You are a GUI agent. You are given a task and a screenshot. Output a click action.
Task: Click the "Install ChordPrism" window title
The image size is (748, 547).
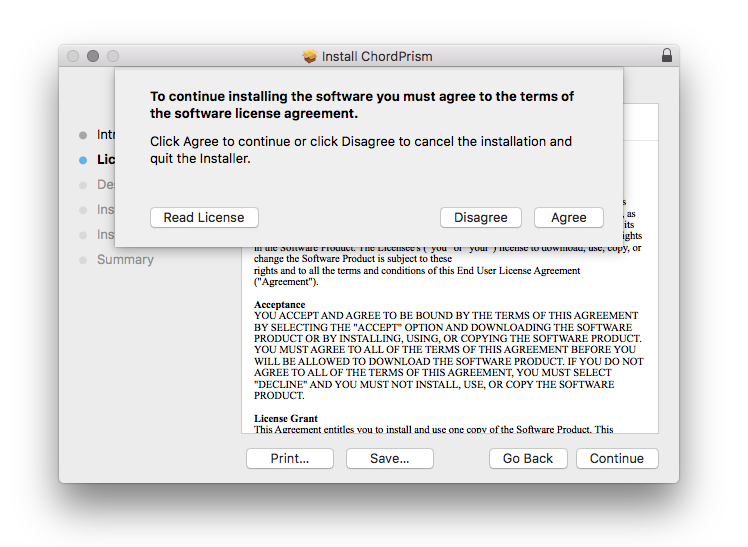point(377,56)
